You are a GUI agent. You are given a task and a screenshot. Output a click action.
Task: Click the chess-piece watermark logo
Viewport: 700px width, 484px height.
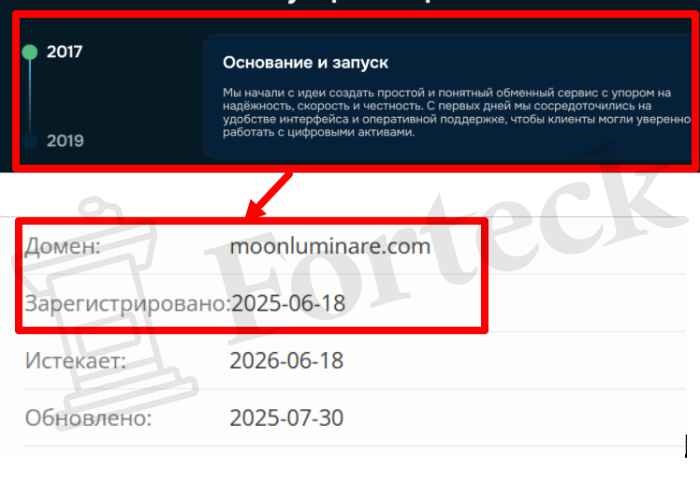point(105,313)
